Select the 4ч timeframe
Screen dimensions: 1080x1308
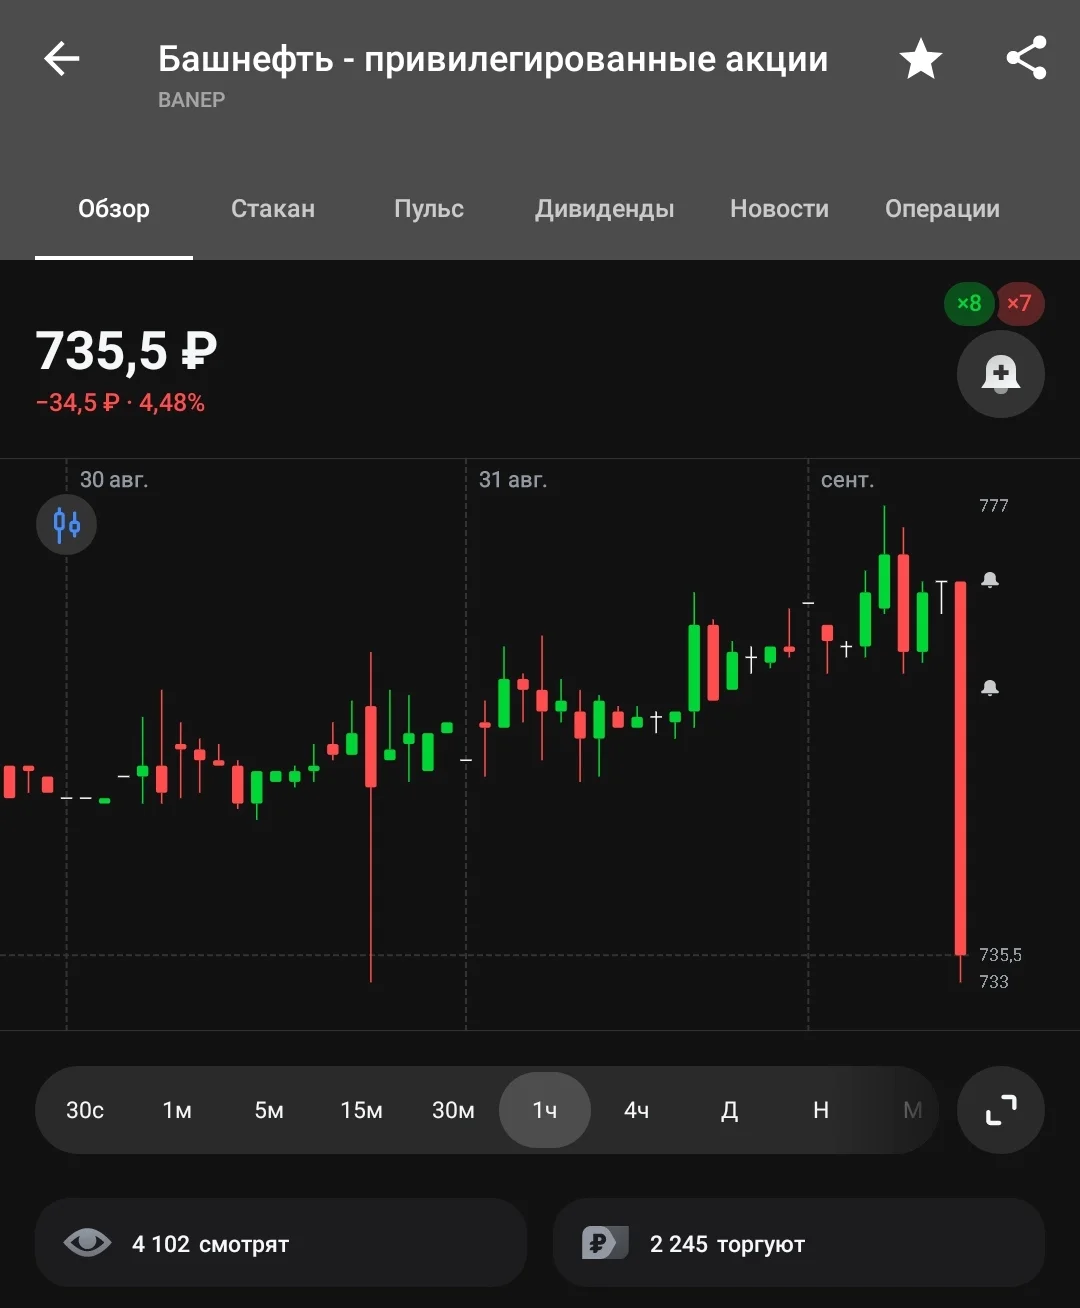(x=637, y=1110)
